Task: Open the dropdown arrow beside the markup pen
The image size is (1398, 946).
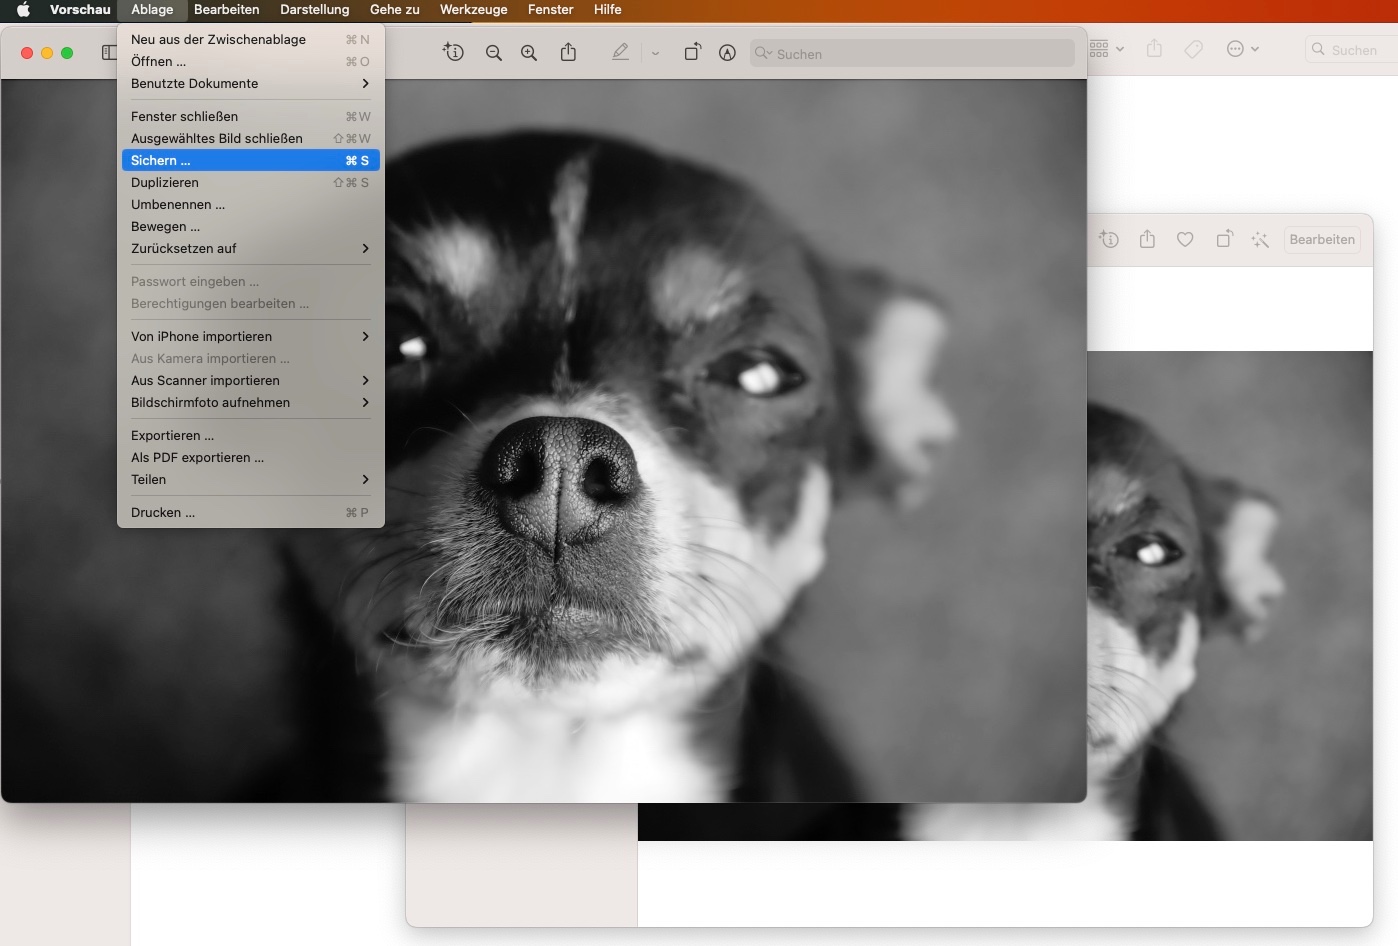Action: click(655, 53)
